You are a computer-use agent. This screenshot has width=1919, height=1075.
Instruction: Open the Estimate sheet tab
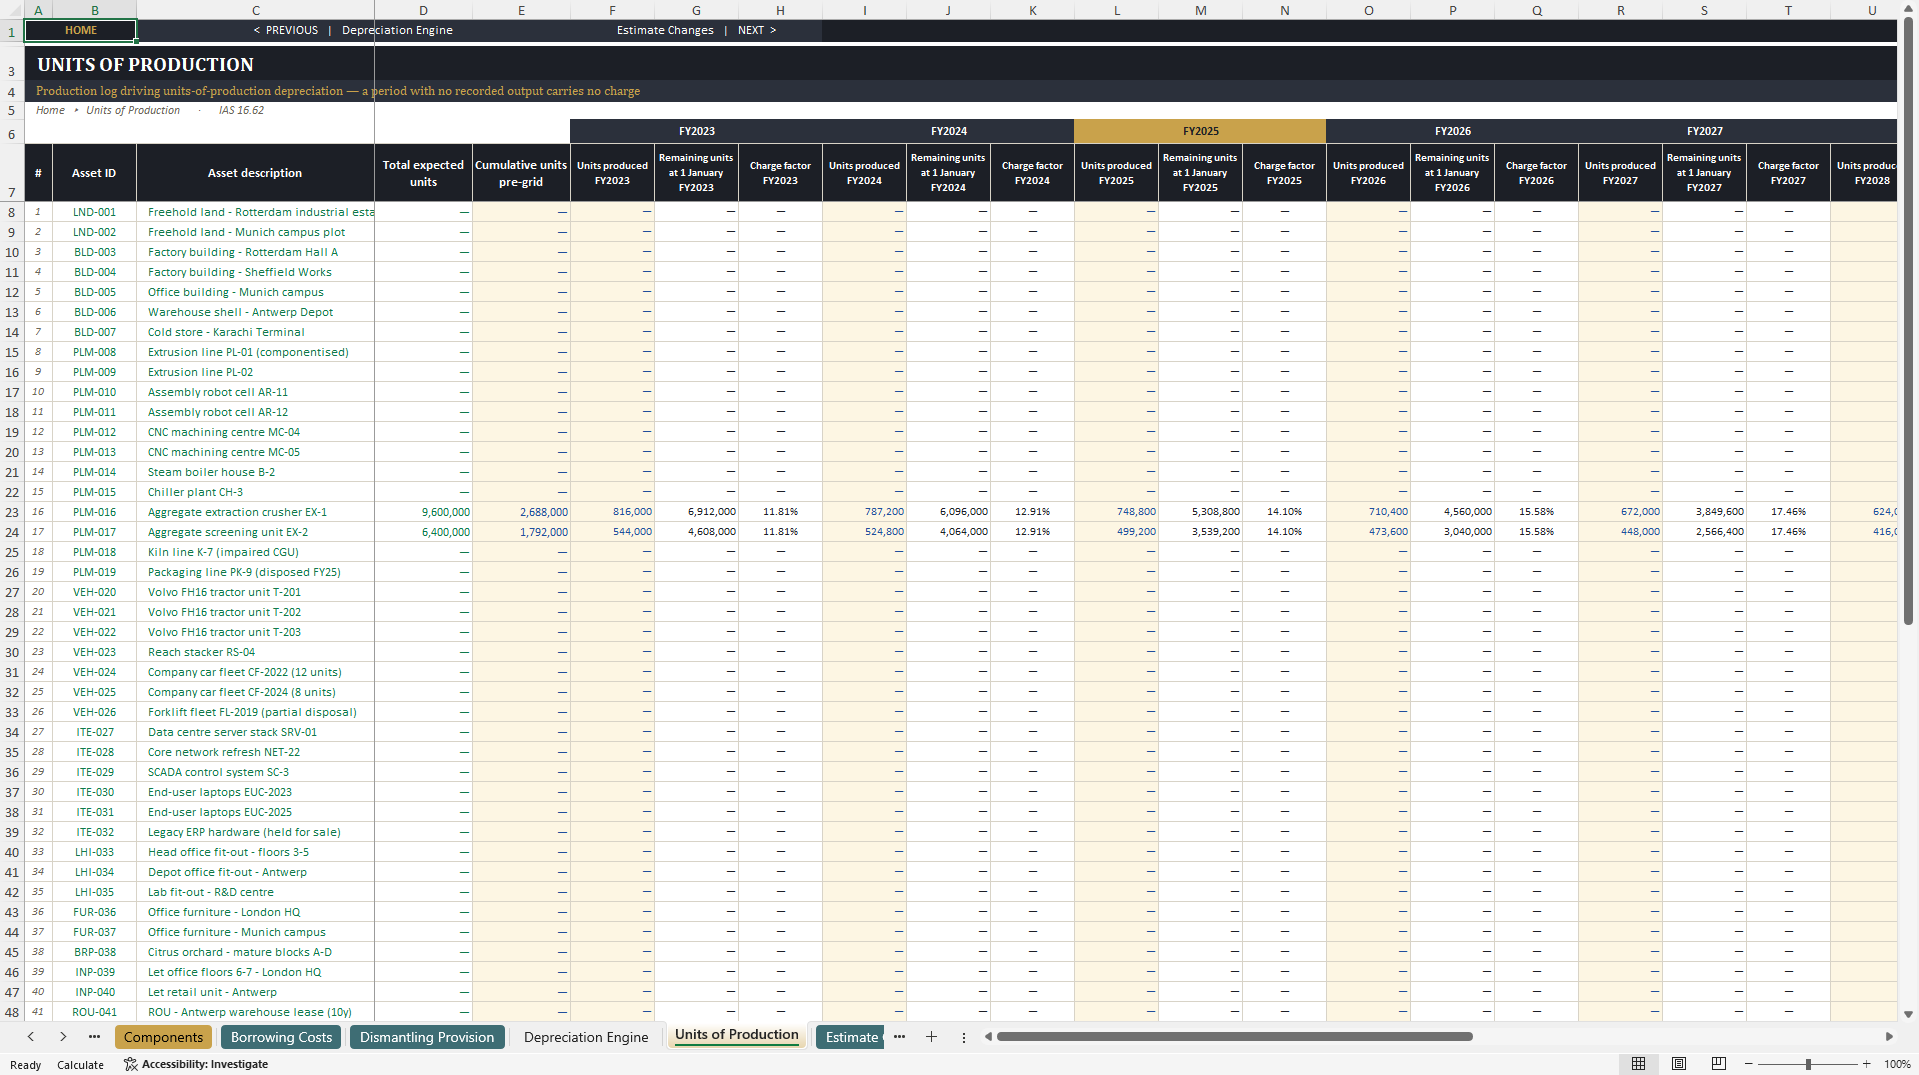(x=851, y=1037)
